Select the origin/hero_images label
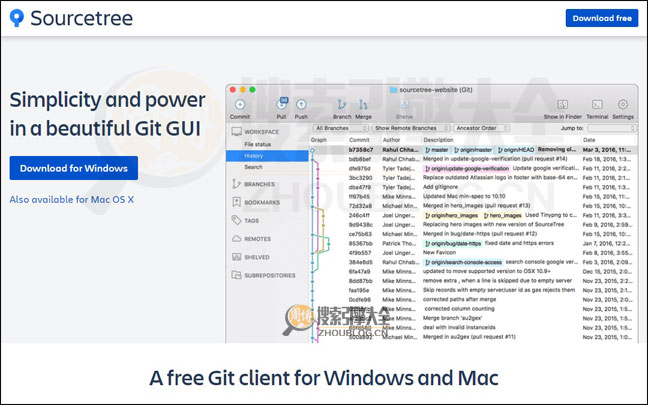This screenshot has height=405, width=648. tap(451, 215)
